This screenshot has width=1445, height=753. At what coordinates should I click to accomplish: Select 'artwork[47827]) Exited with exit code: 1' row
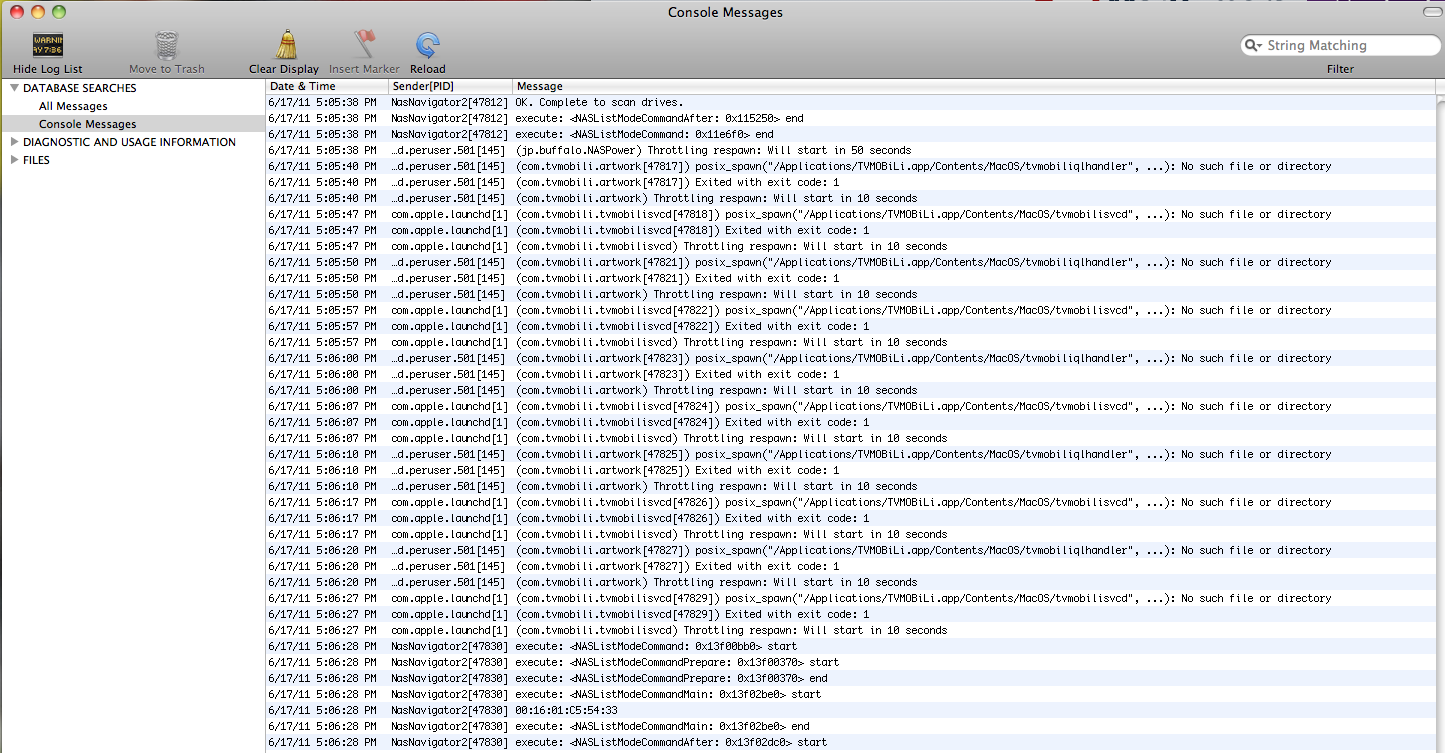850,566
